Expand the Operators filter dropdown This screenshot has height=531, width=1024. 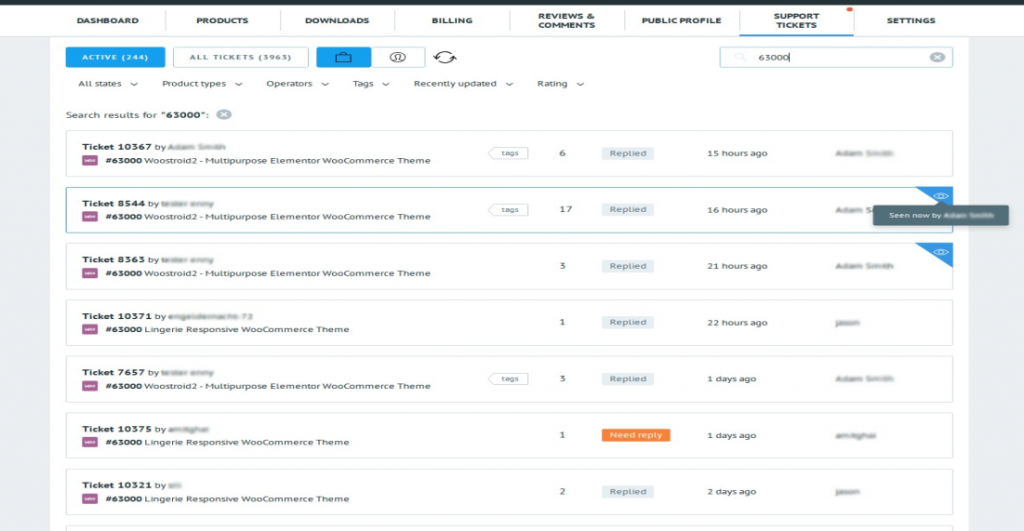coord(297,84)
